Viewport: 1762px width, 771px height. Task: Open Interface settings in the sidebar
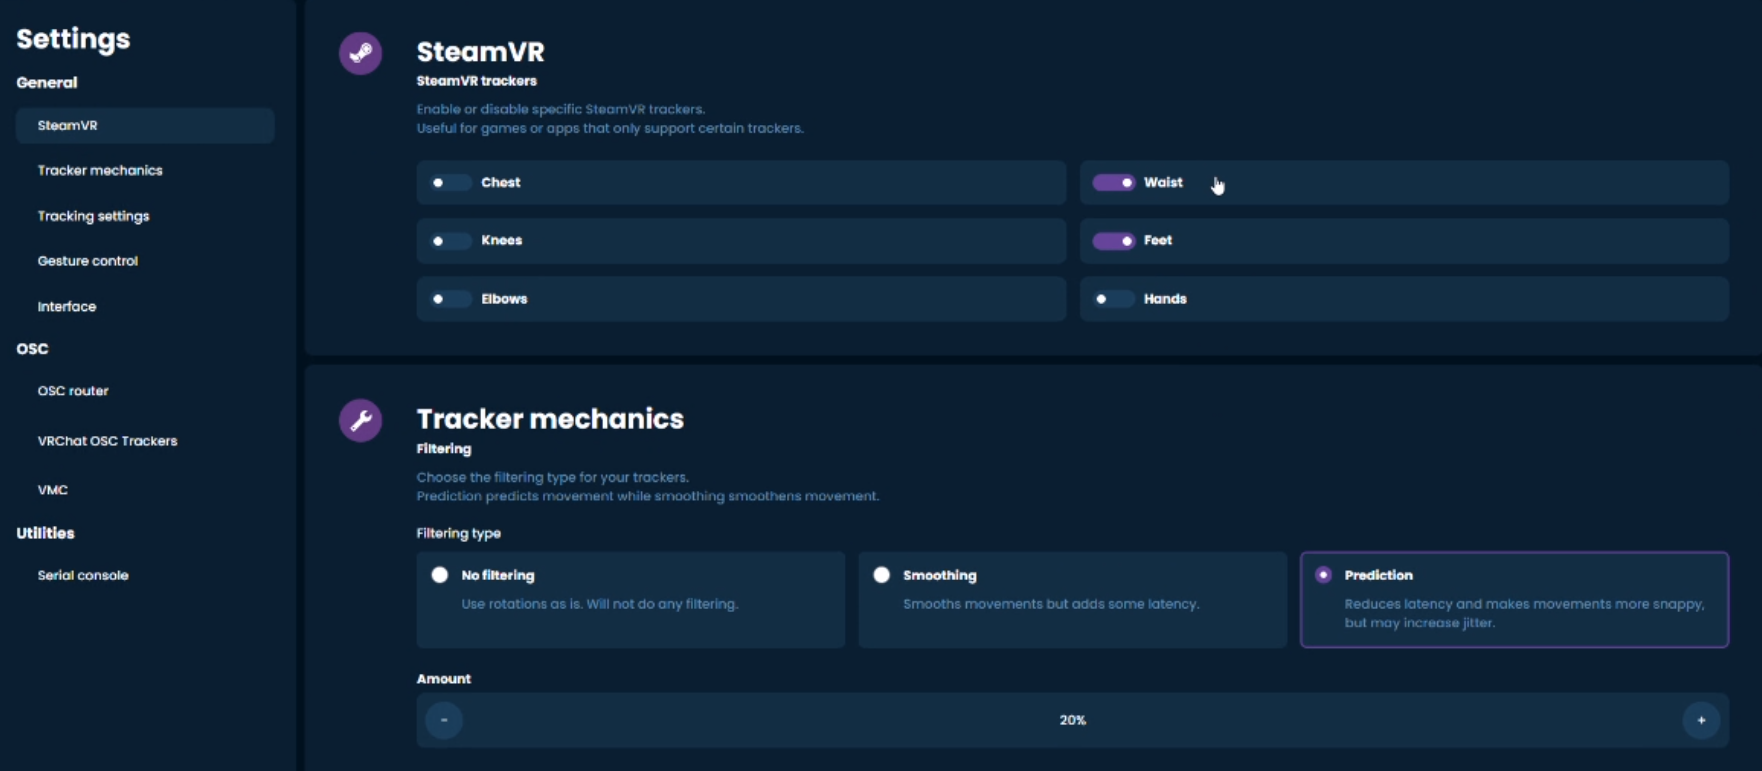pos(67,307)
